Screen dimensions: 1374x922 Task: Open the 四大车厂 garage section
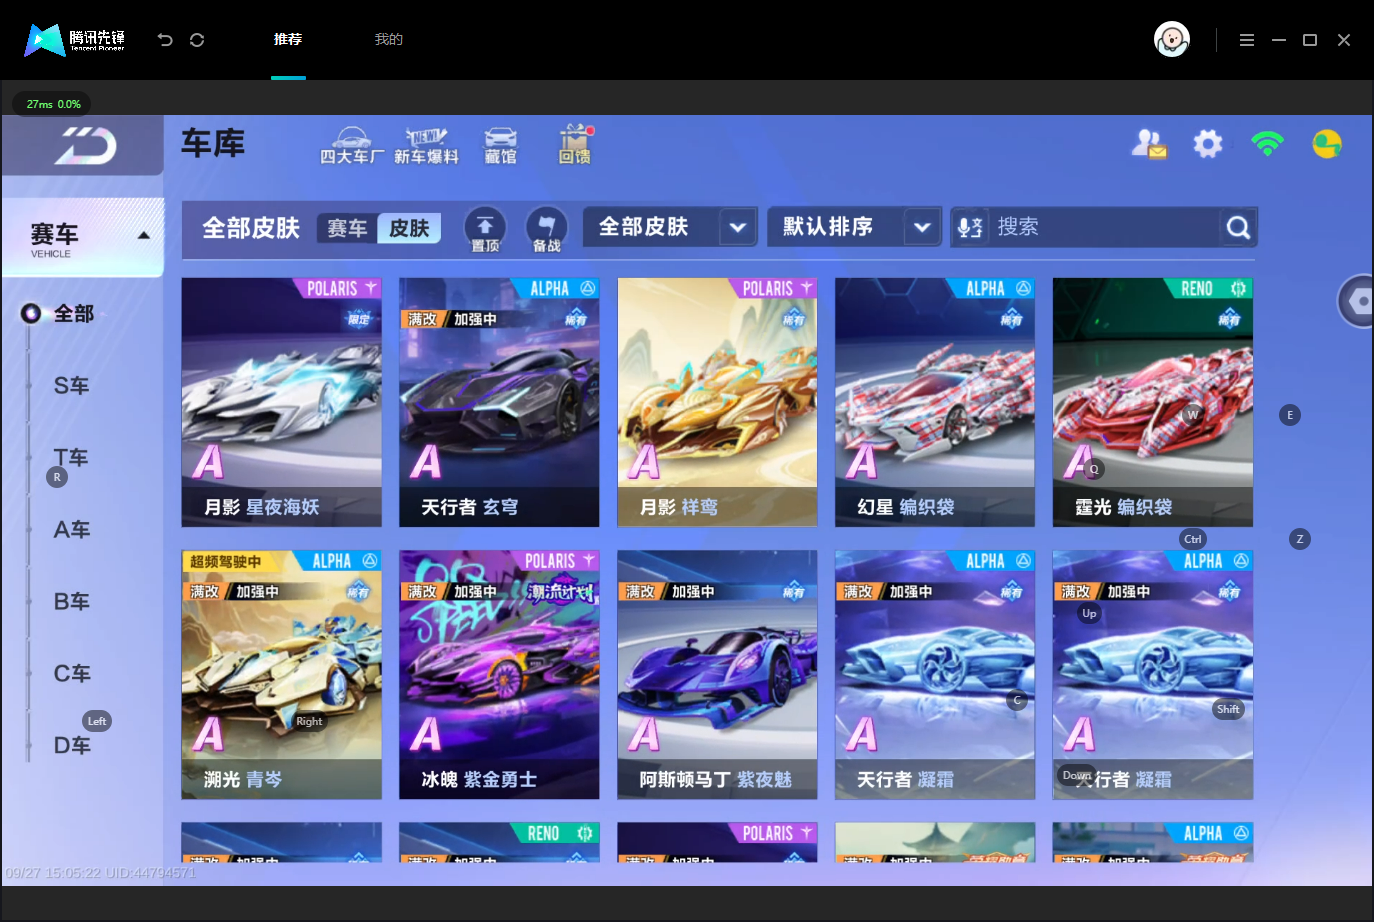point(351,145)
